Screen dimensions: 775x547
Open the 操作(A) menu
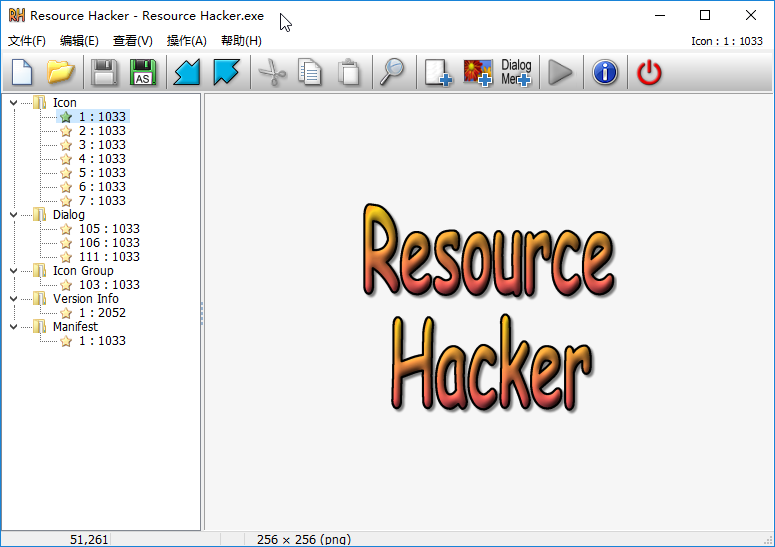click(186, 41)
